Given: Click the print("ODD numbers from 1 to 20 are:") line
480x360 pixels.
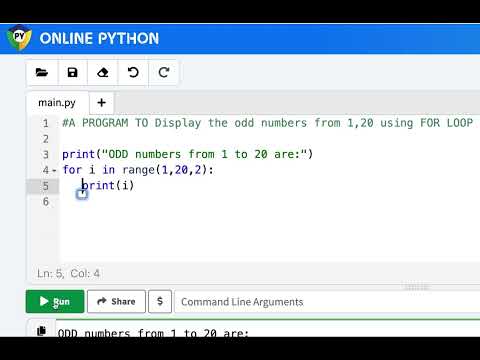Looking at the screenshot, I should coord(188,154).
